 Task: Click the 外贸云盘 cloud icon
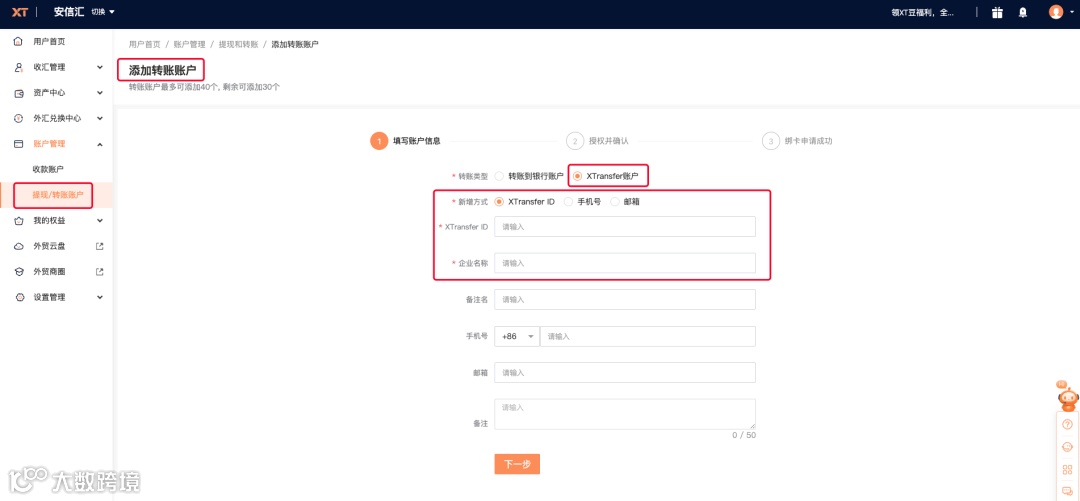[19, 246]
